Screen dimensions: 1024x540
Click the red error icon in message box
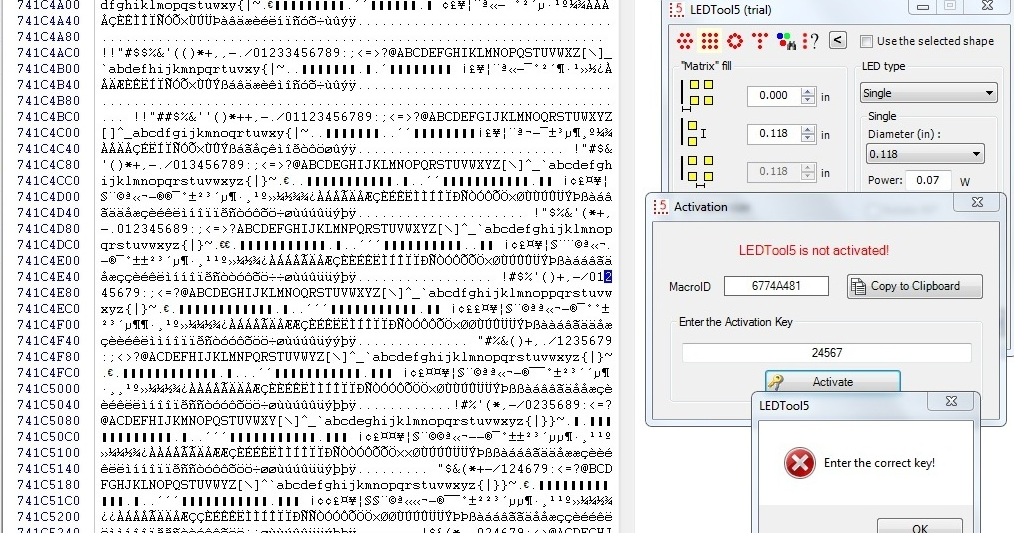click(799, 463)
